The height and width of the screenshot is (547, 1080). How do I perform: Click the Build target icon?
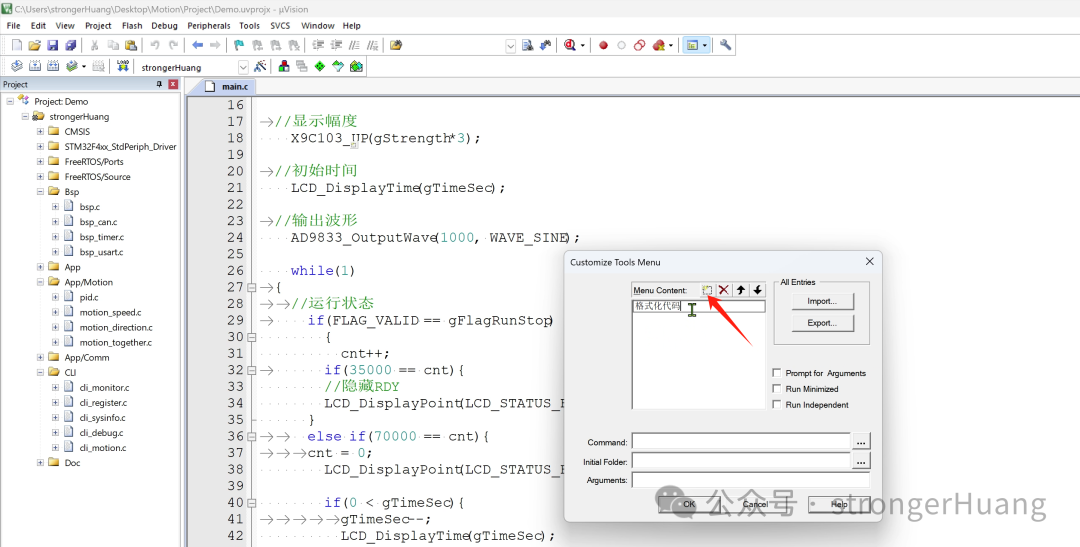(34, 66)
